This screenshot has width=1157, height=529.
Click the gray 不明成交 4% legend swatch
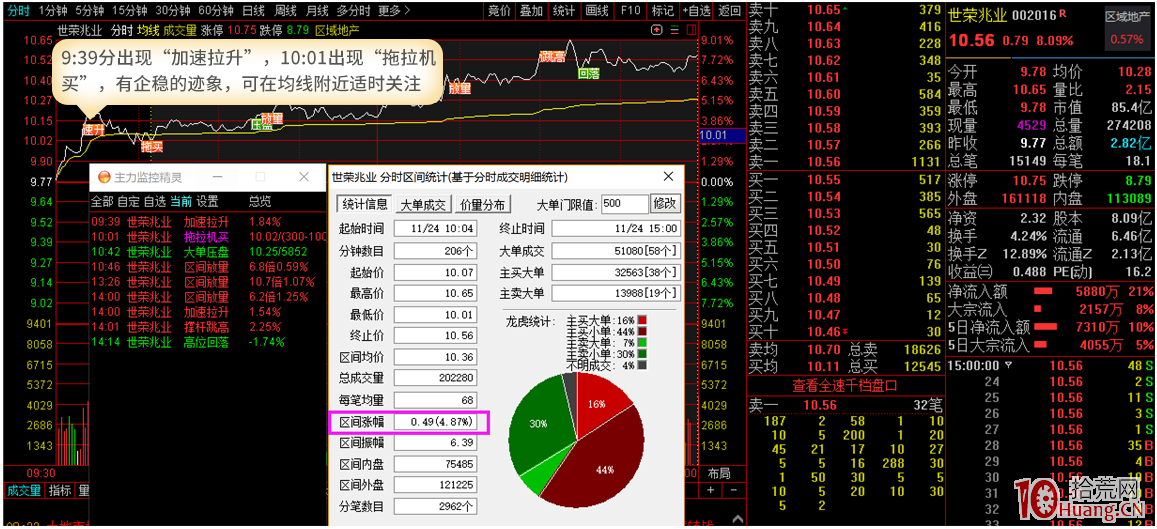642,364
